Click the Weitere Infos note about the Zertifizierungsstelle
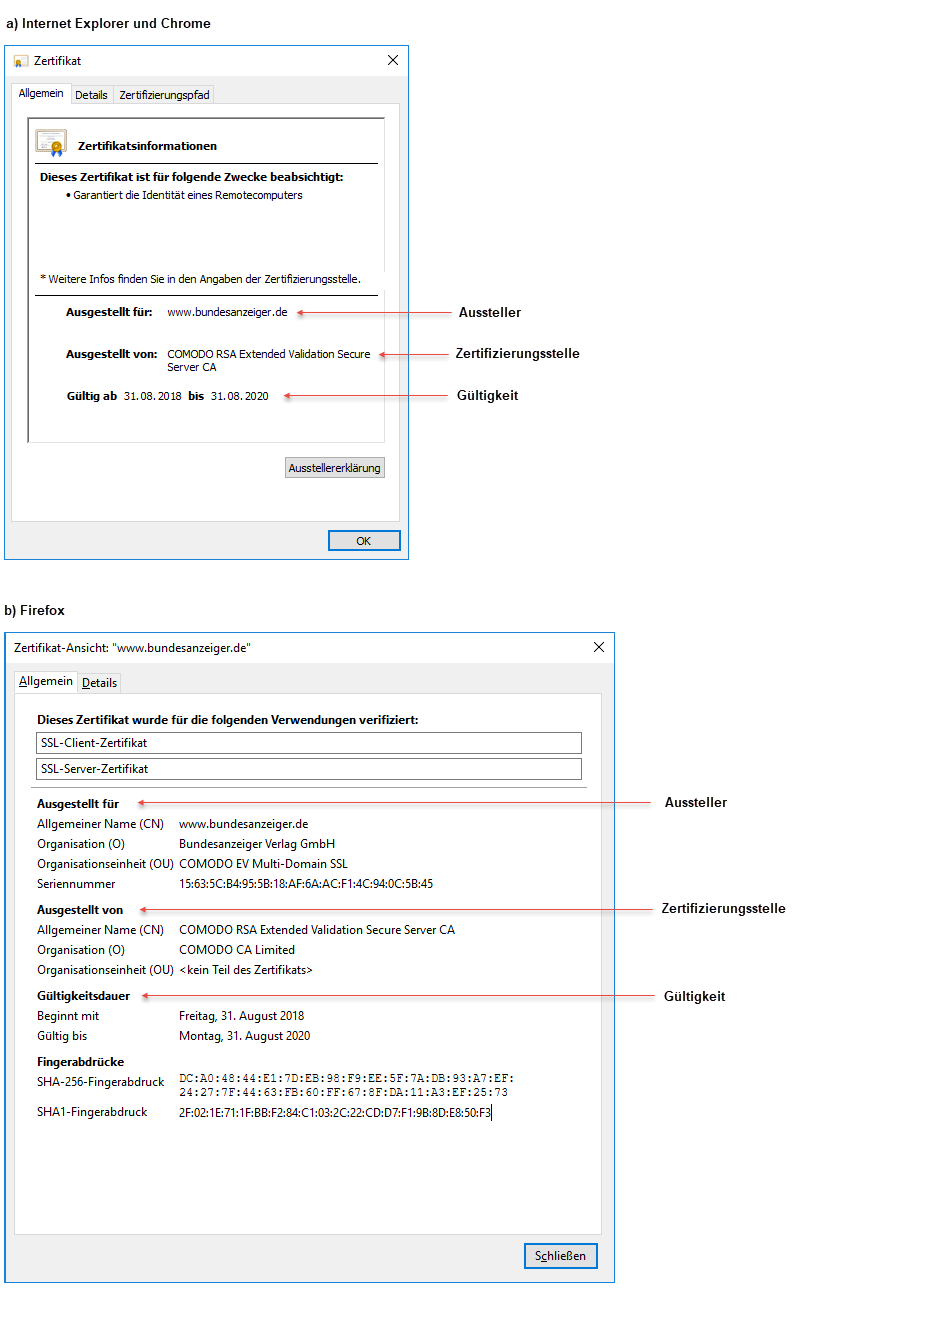Screen dimensions: 940x1317 [x=201, y=279]
